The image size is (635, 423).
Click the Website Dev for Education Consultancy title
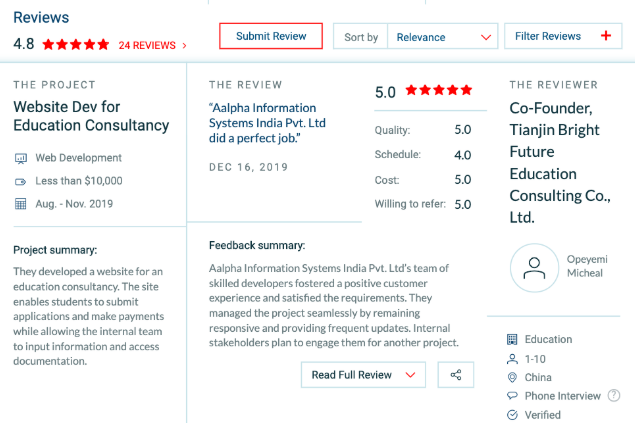pyautogui.click(x=91, y=116)
